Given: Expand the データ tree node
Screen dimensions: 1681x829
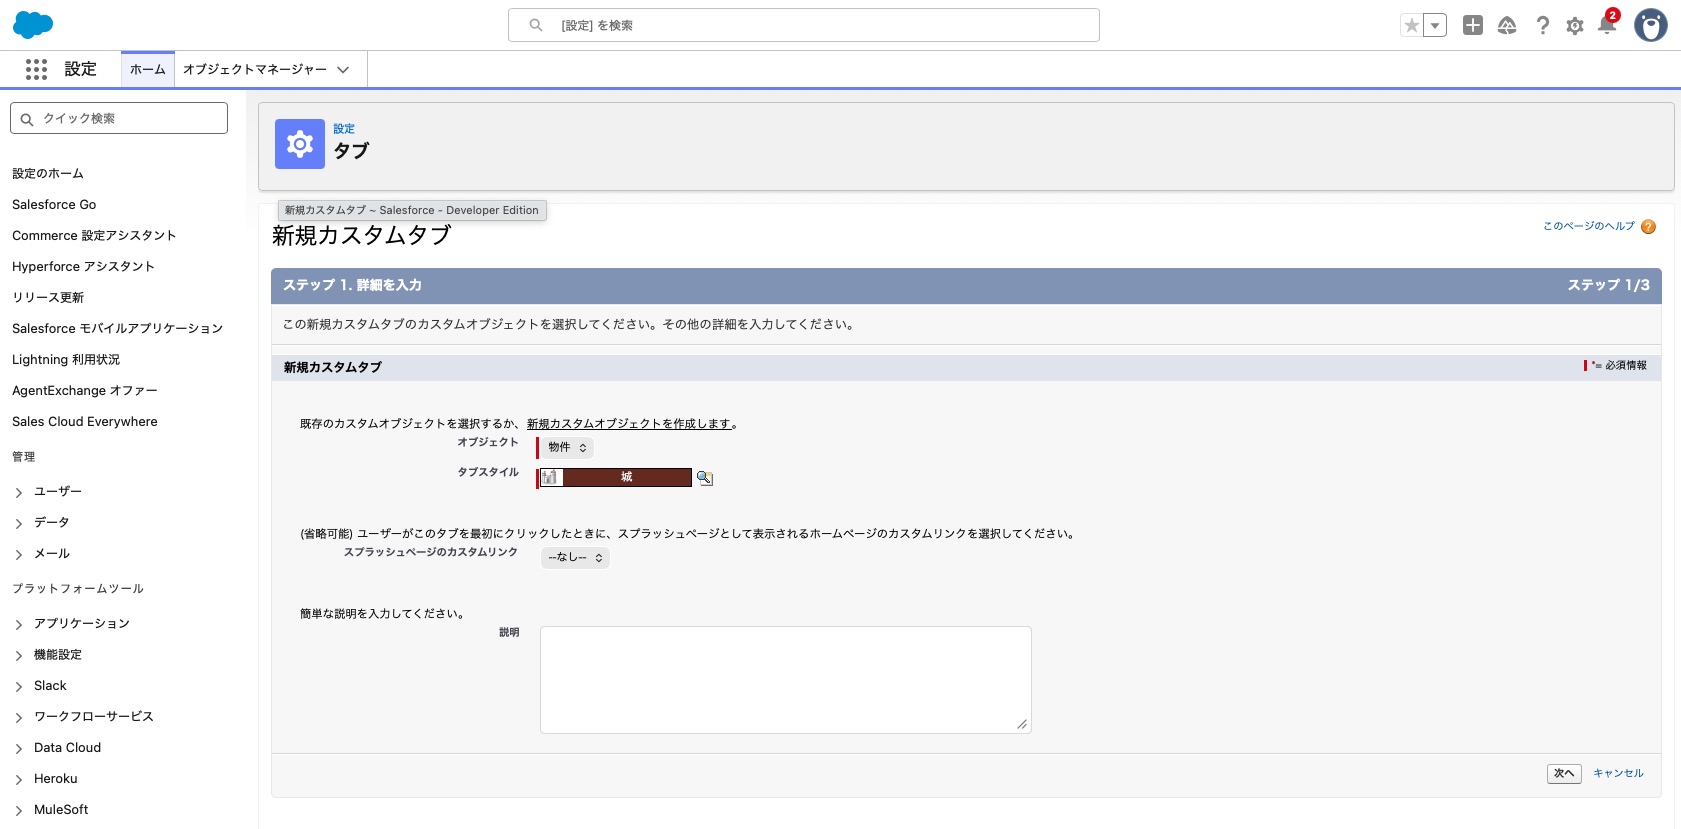Looking at the screenshot, I should (19, 523).
